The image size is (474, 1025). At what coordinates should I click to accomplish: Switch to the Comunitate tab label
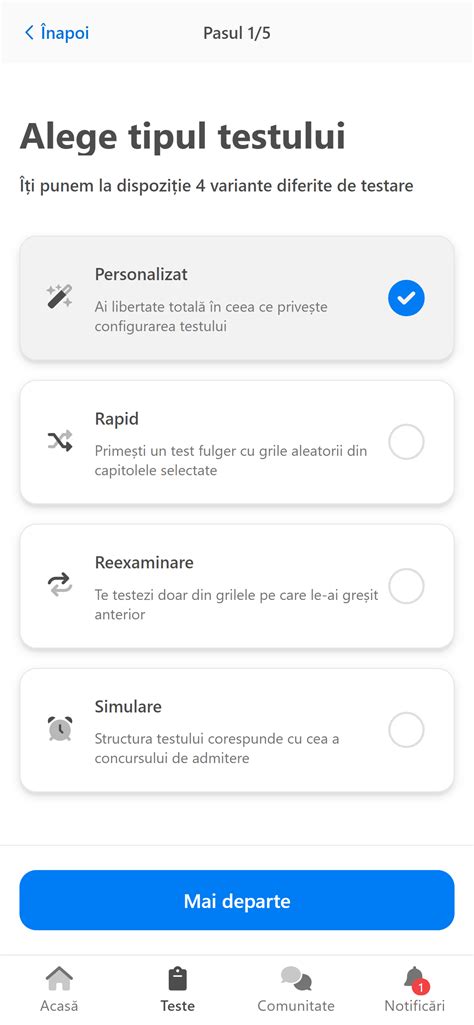[x=296, y=1005]
